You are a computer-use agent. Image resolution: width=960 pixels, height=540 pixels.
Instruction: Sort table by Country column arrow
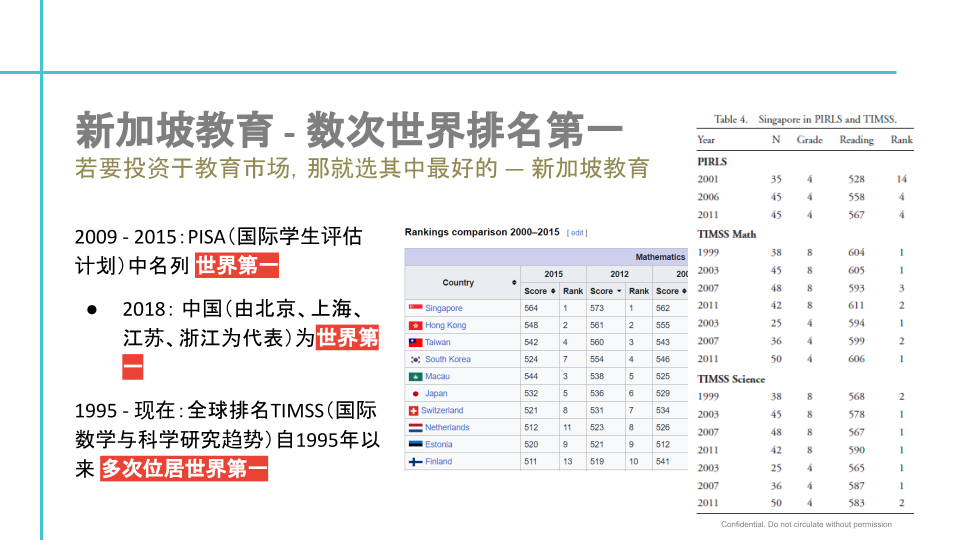[514, 283]
